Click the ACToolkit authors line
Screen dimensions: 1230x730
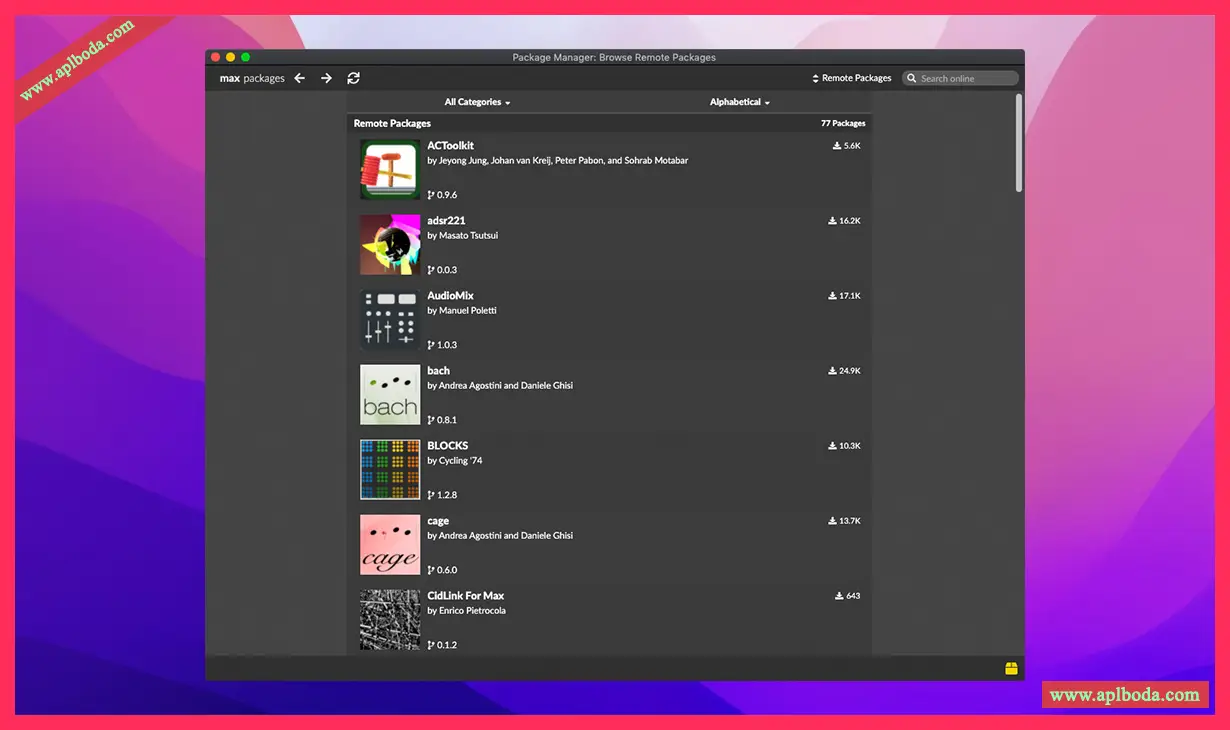point(557,161)
